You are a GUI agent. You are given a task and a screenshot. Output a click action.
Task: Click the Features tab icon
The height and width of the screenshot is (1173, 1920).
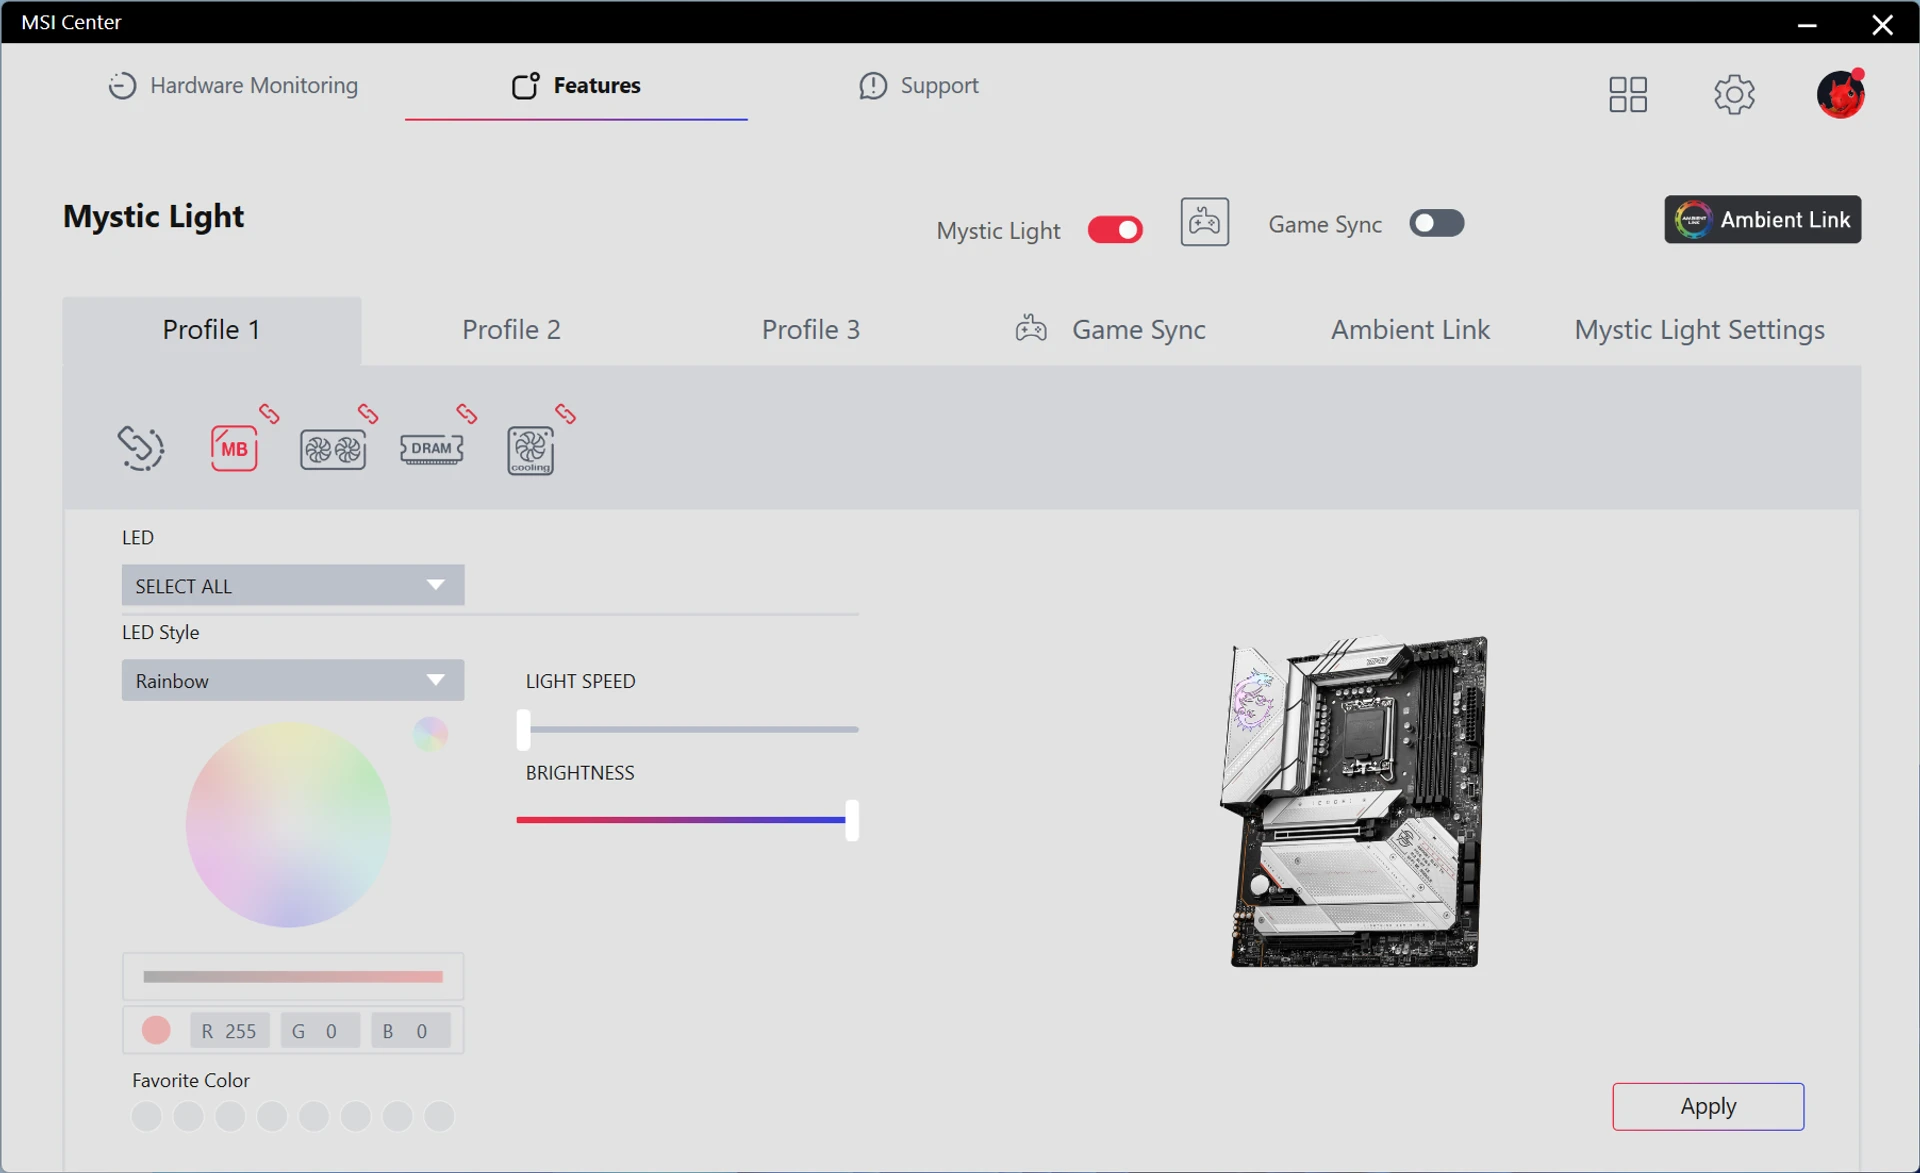pos(526,86)
